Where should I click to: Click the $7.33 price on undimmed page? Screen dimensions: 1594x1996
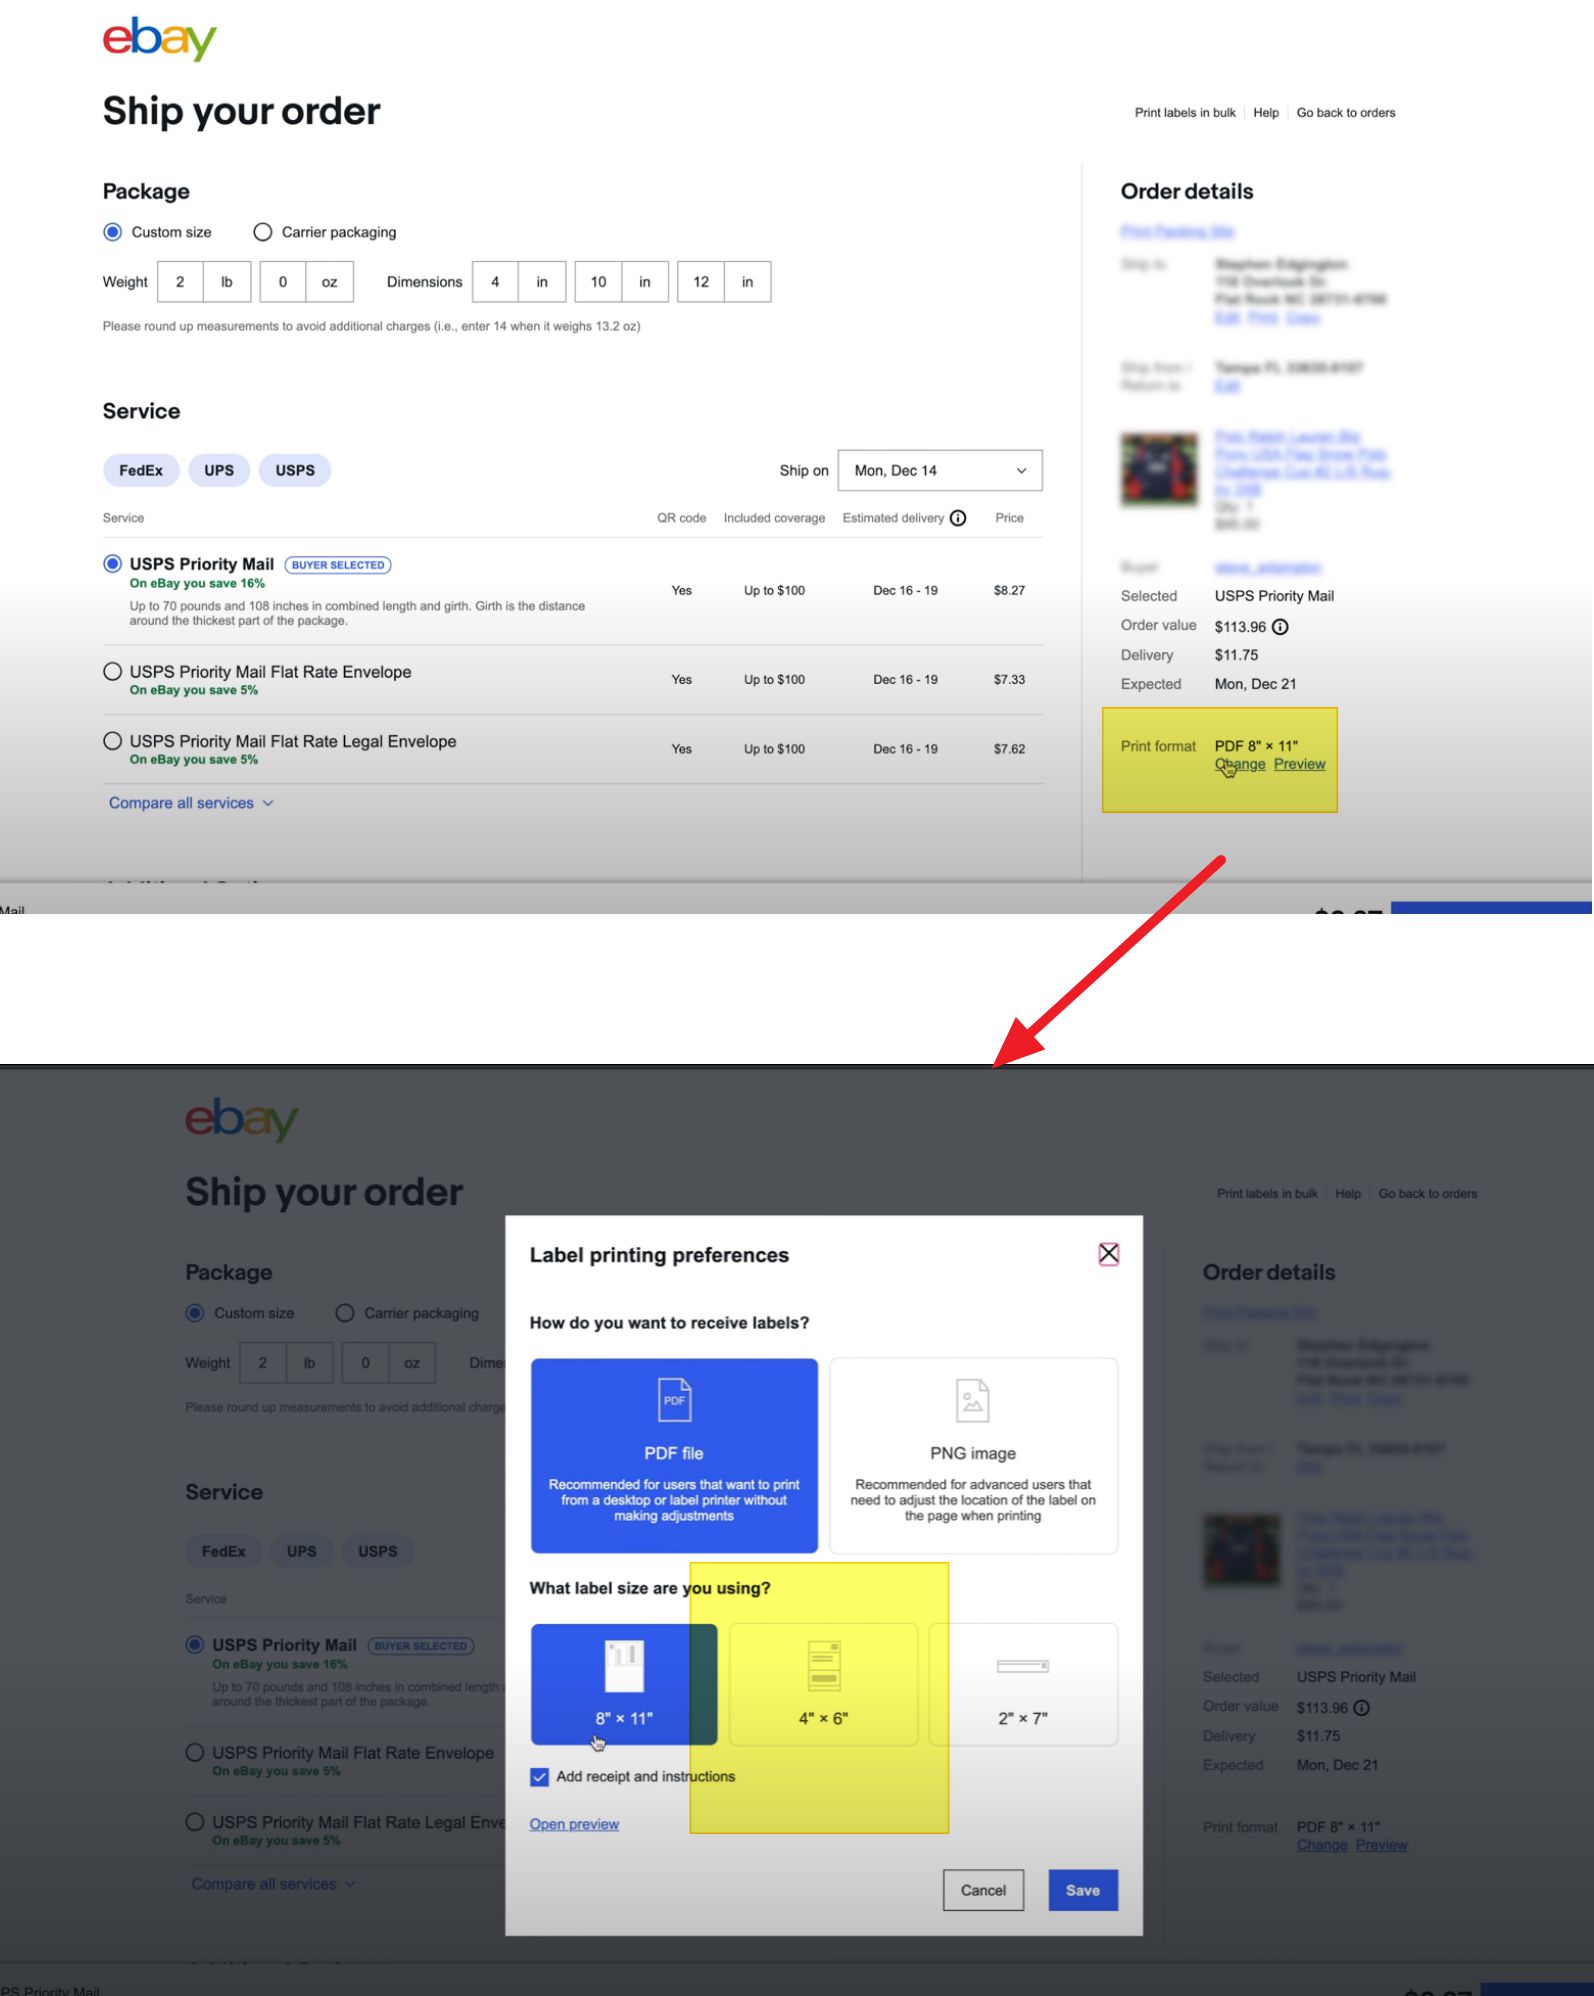pos(1009,679)
